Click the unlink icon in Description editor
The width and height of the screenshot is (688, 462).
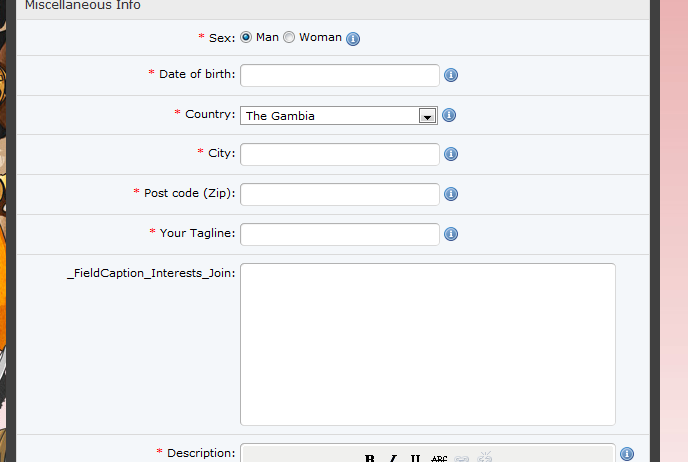485,458
